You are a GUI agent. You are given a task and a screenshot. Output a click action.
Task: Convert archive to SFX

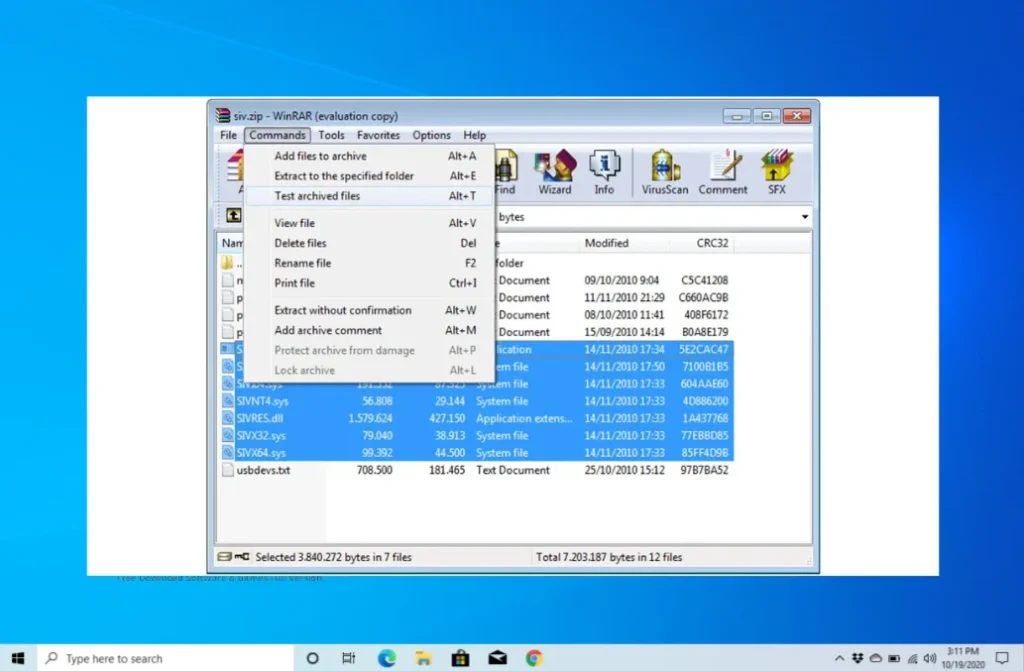click(778, 170)
